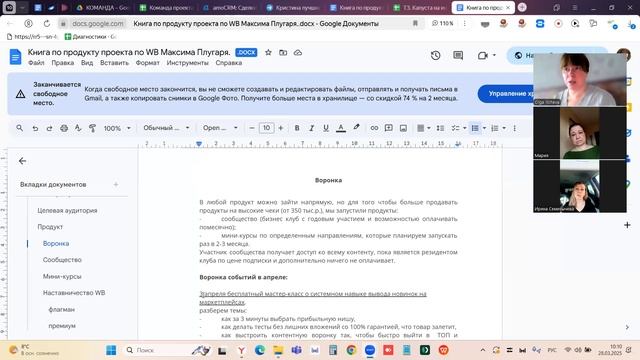Insert a link using chain icon
This screenshot has height=360, width=640.
pyautogui.click(x=374, y=128)
